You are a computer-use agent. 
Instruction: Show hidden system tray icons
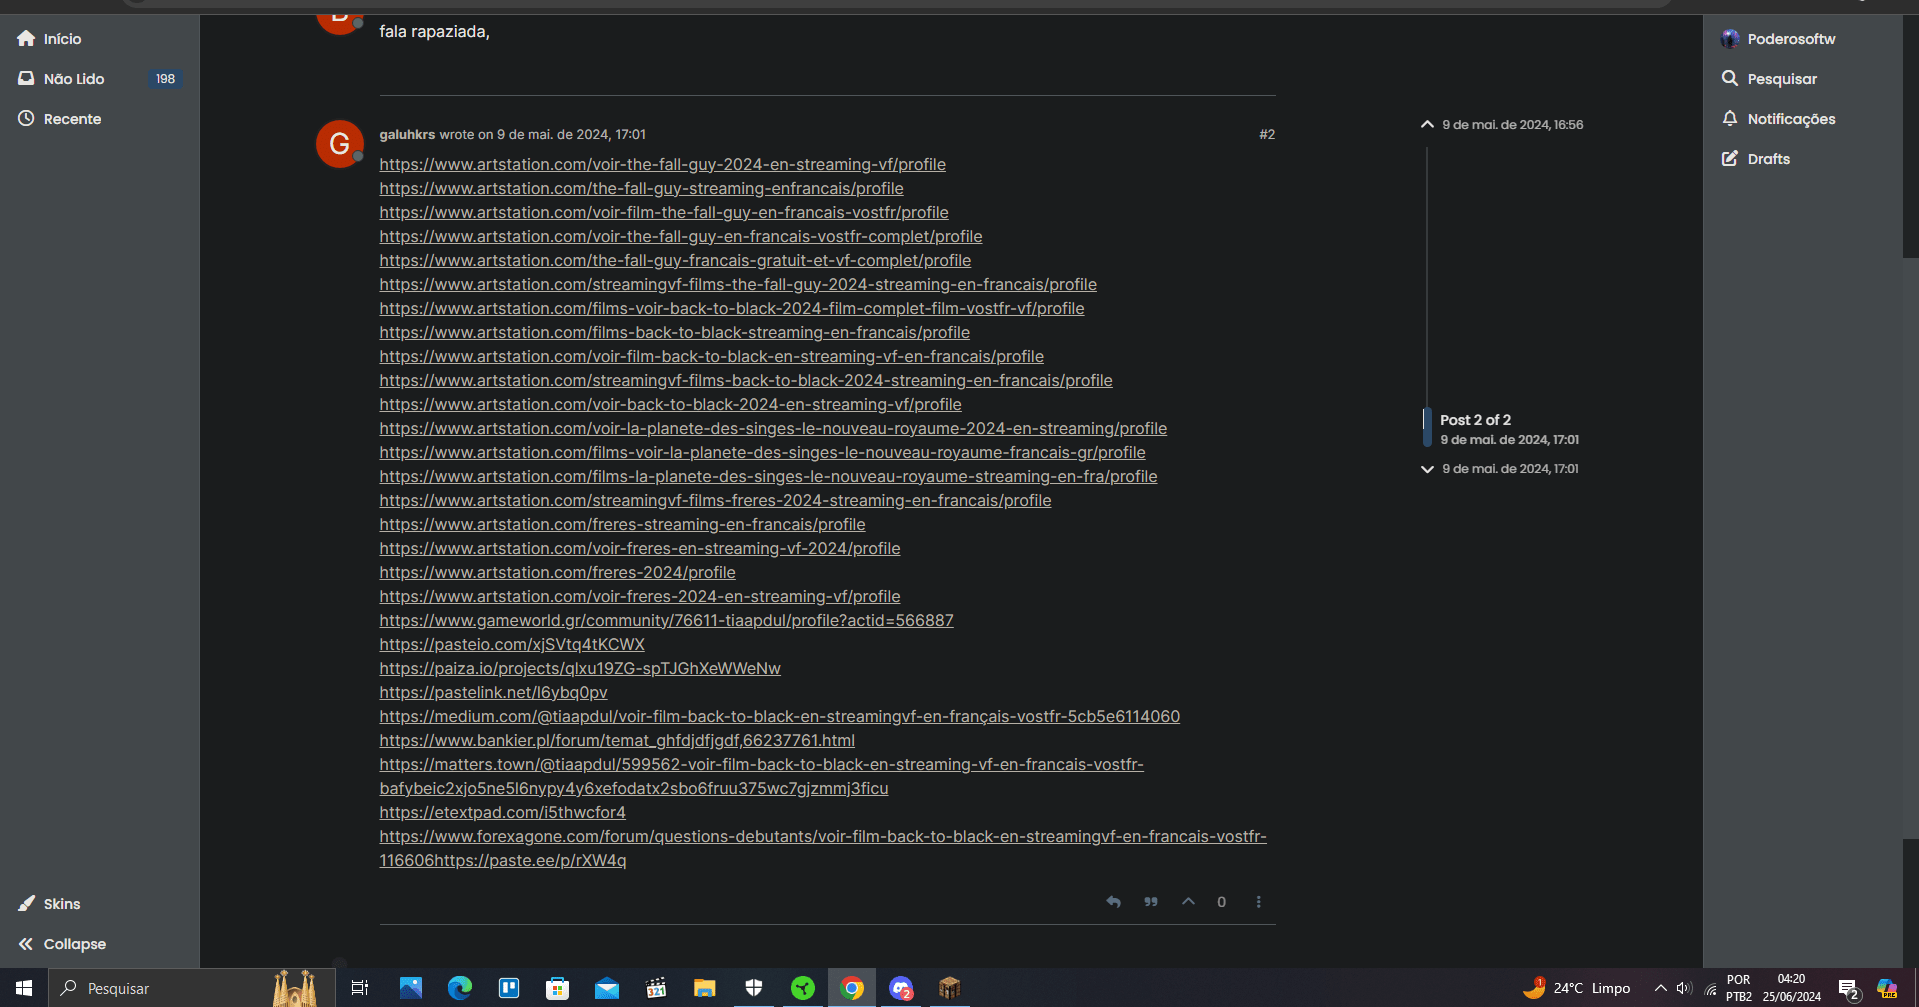point(1661,988)
